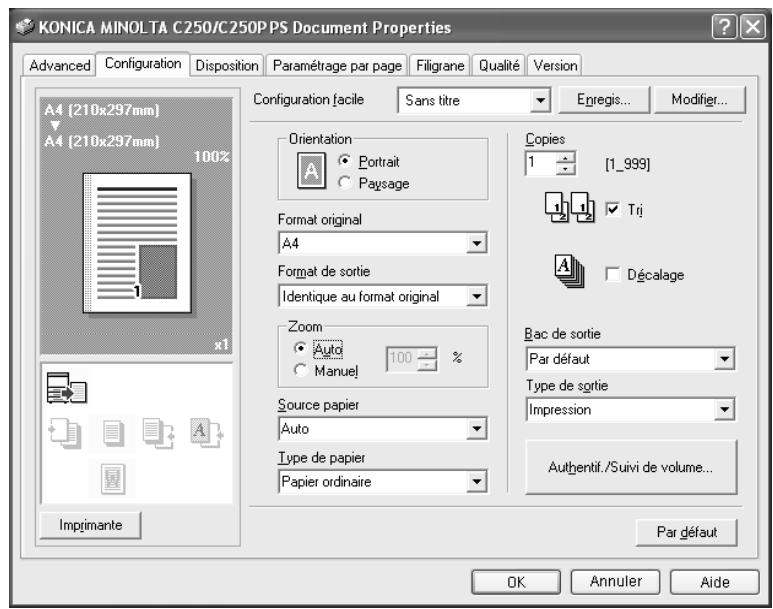Click the greyed patterned page icon in bottom row
The width and height of the screenshot is (773, 609).
coord(113,478)
